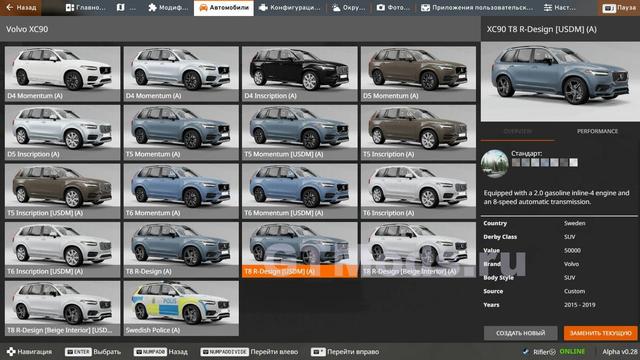Image resolution: width=640 pixels, height=360 pixels.
Task: Open the Конфигурация vehicle tab
Action: (x=290, y=8)
